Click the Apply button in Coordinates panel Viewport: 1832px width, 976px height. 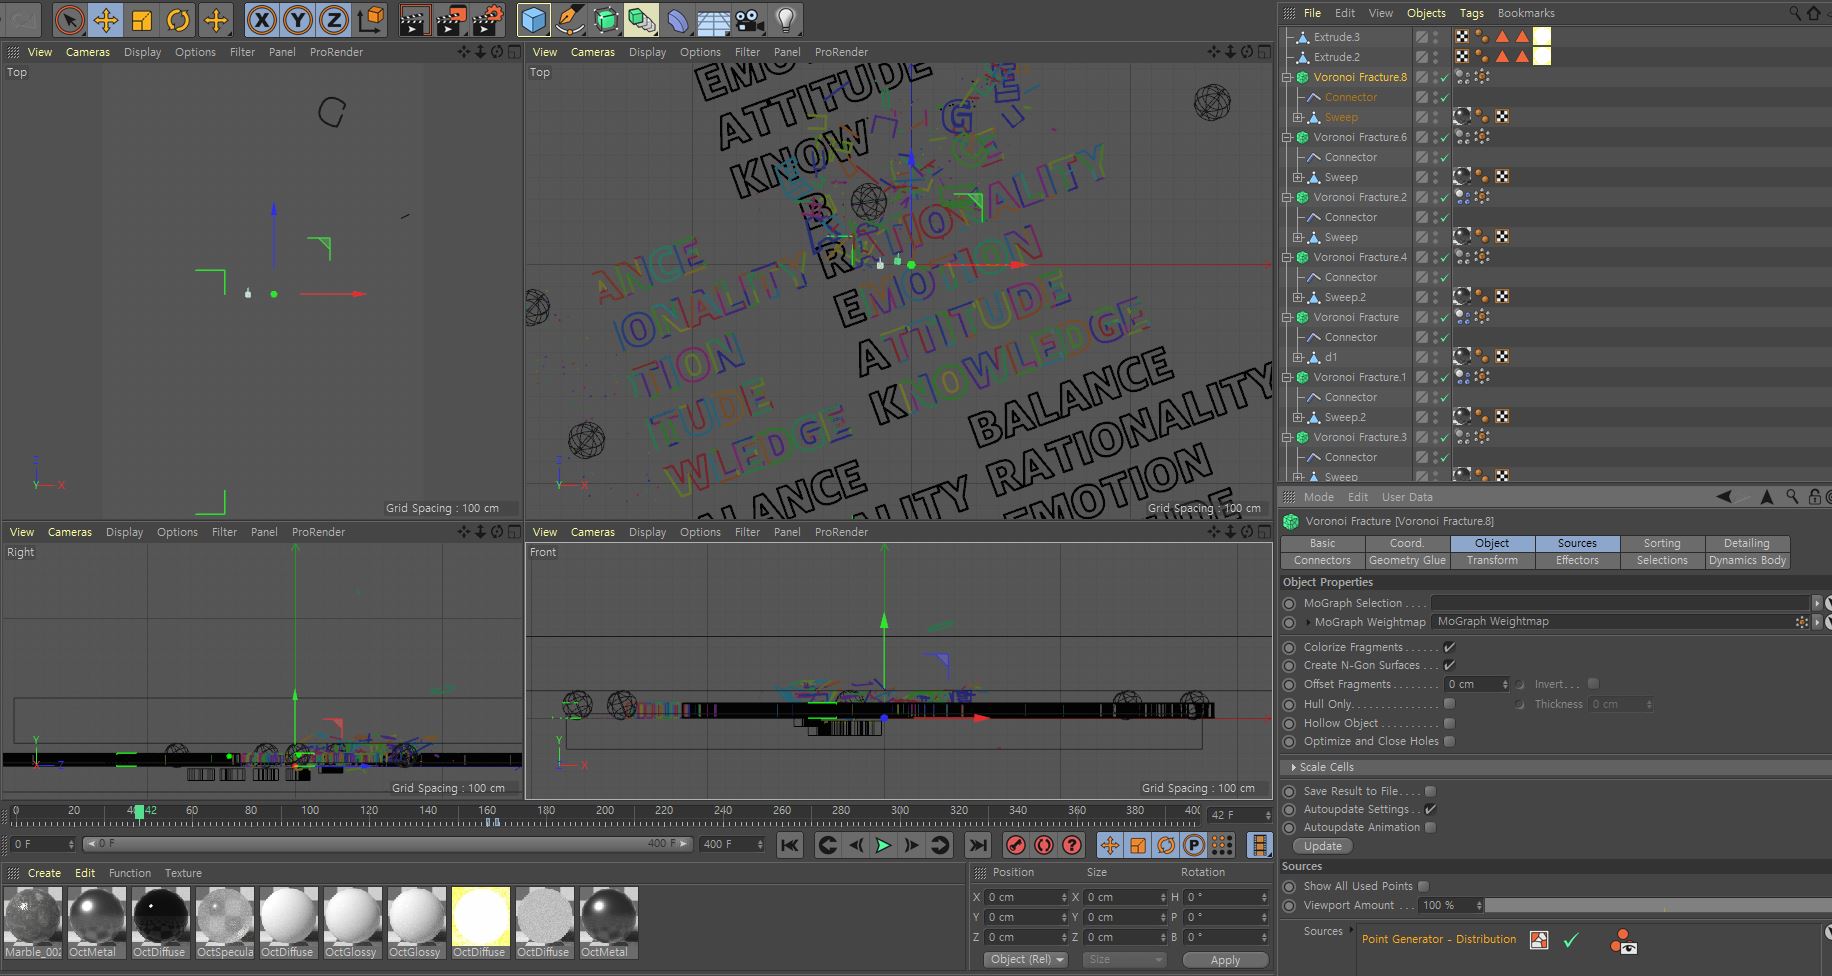[x=1225, y=960]
